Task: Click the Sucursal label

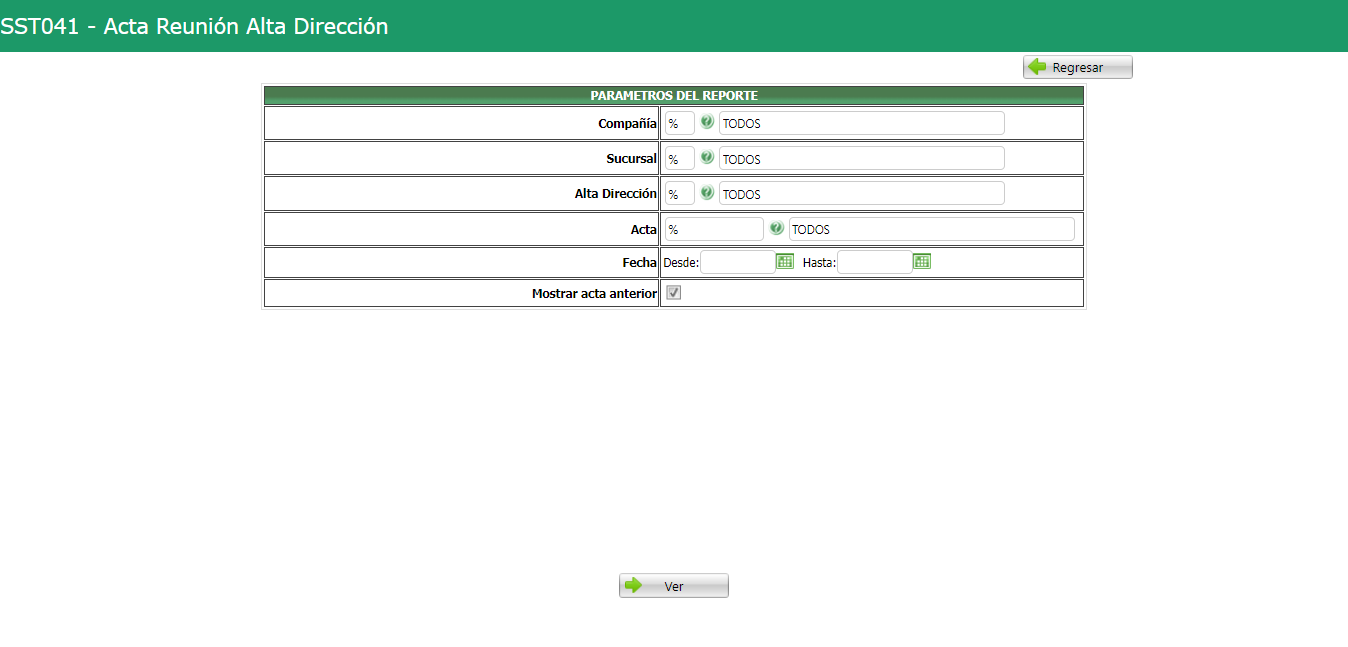Action: pos(632,158)
